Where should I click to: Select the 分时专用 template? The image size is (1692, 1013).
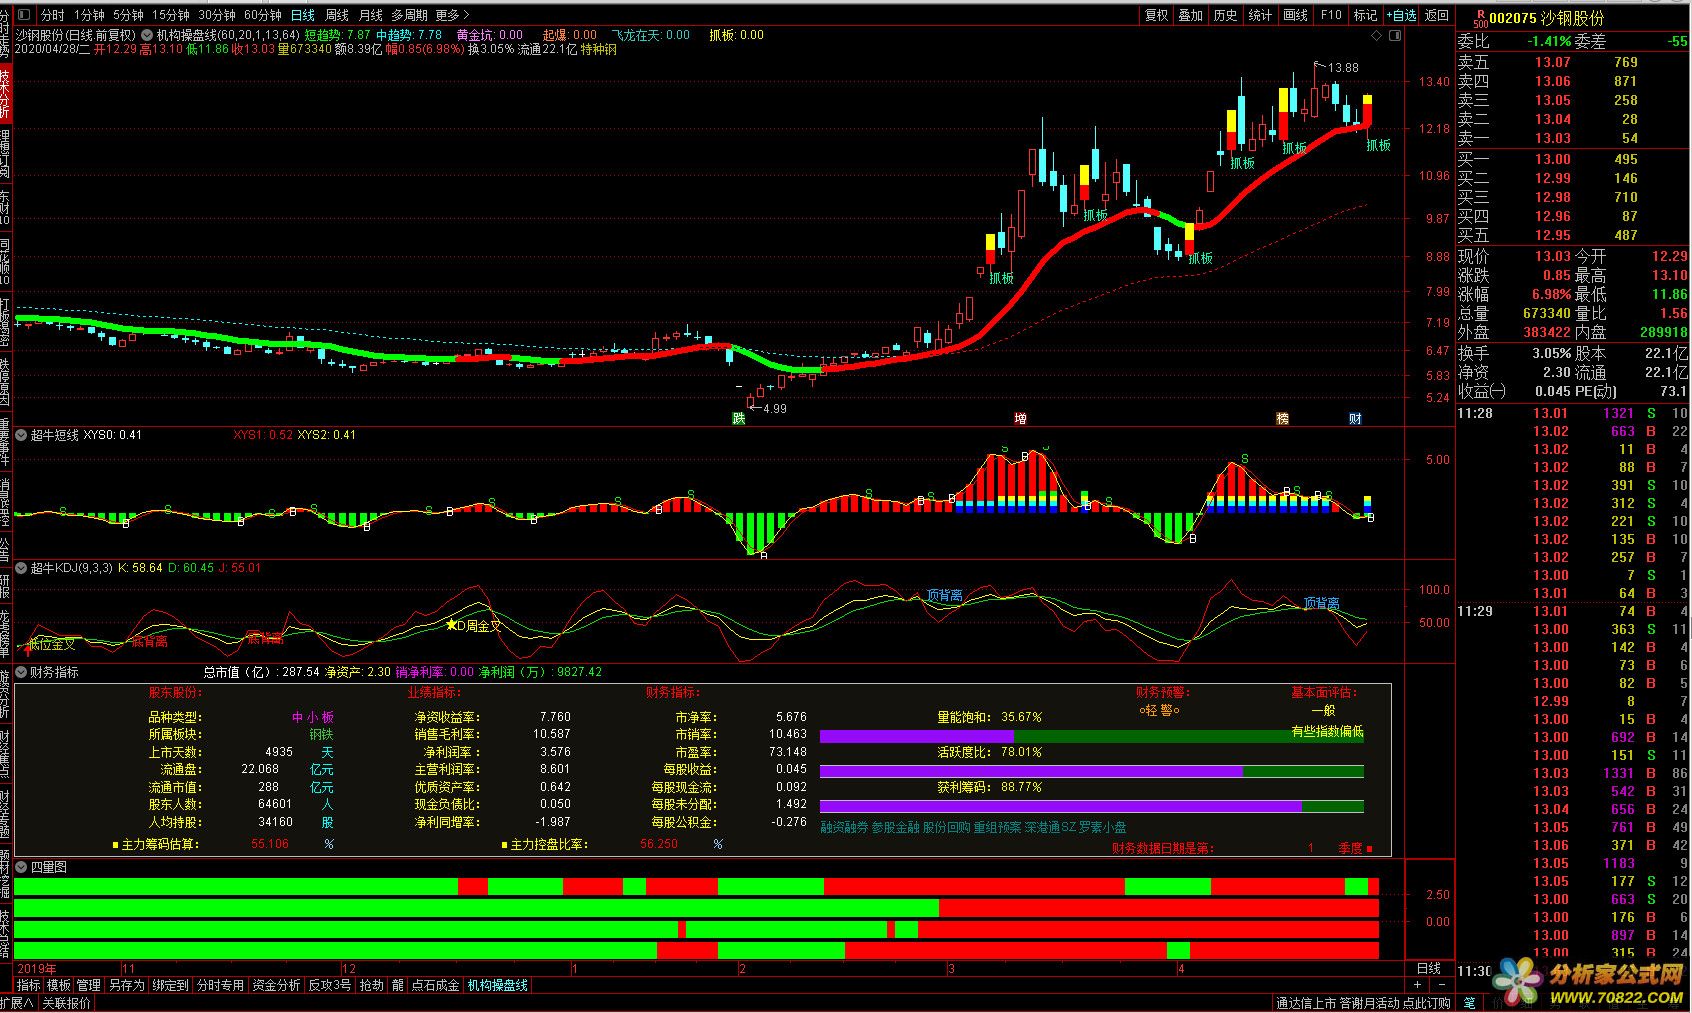[x=220, y=985]
